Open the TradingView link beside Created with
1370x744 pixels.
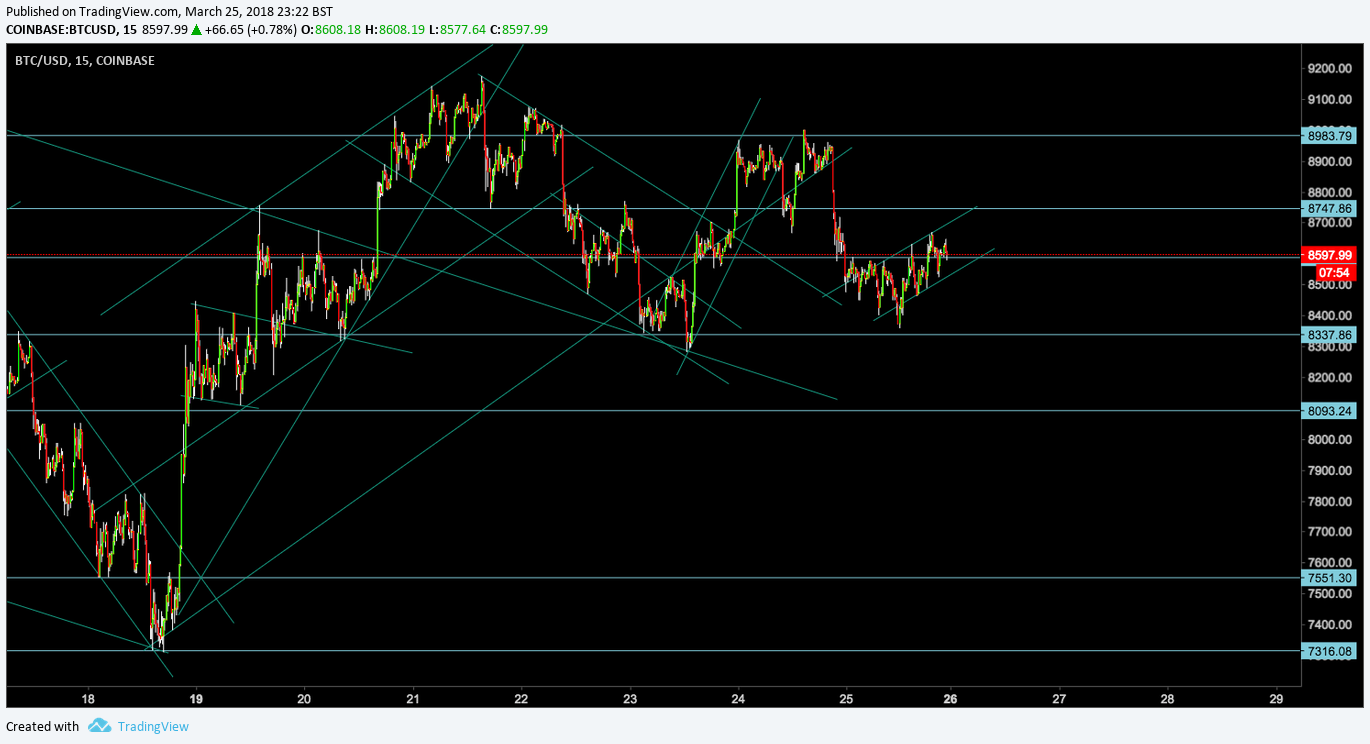pyautogui.click(x=153, y=727)
